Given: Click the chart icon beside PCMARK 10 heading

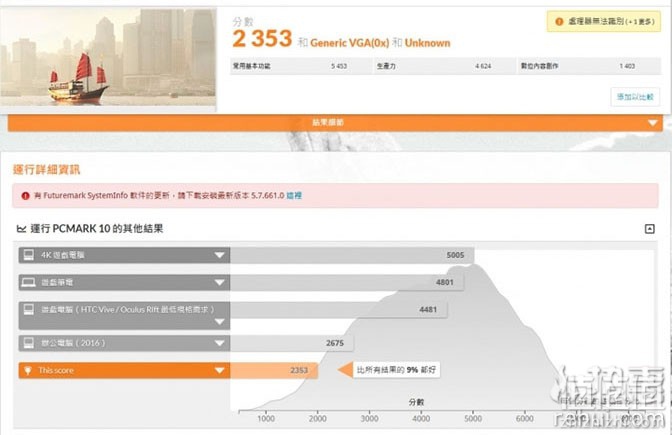Looking at the screenshot, I should (21, 229).
